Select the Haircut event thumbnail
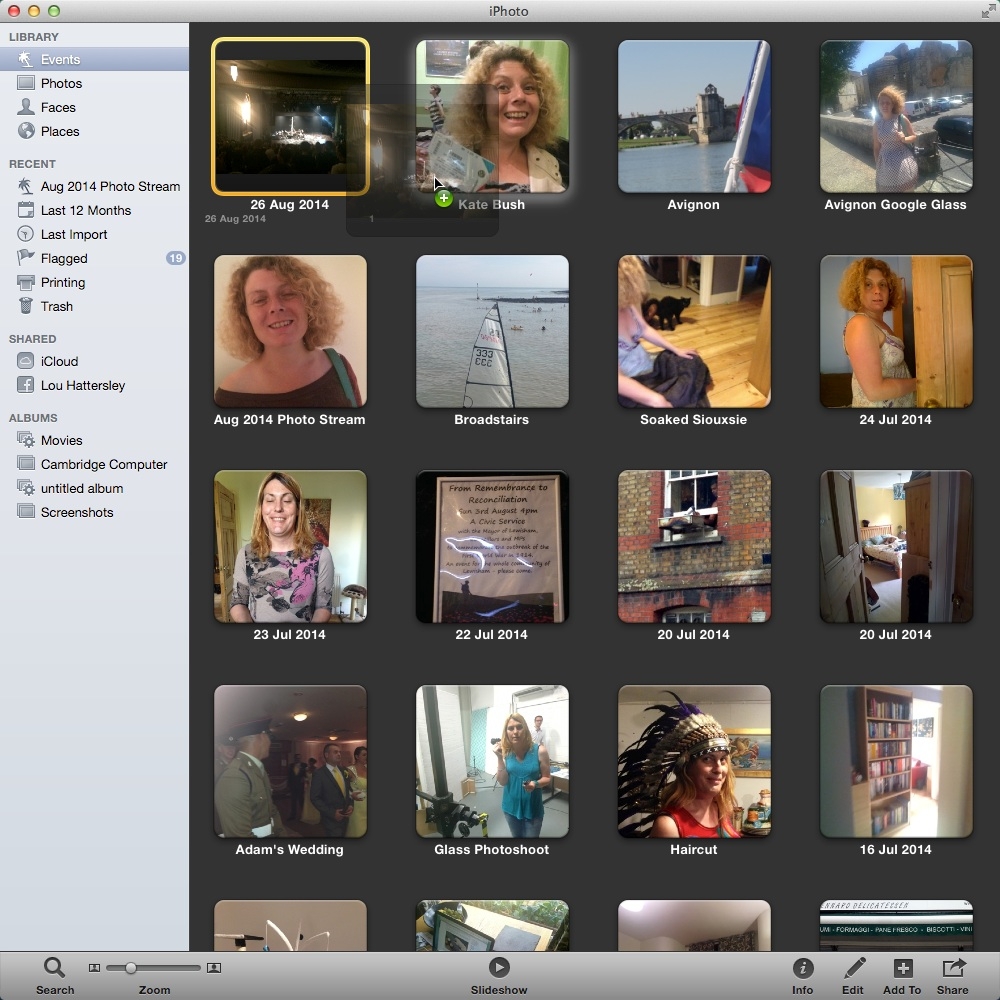The width and height of the screenshot is (1000, 1000). 694,761
